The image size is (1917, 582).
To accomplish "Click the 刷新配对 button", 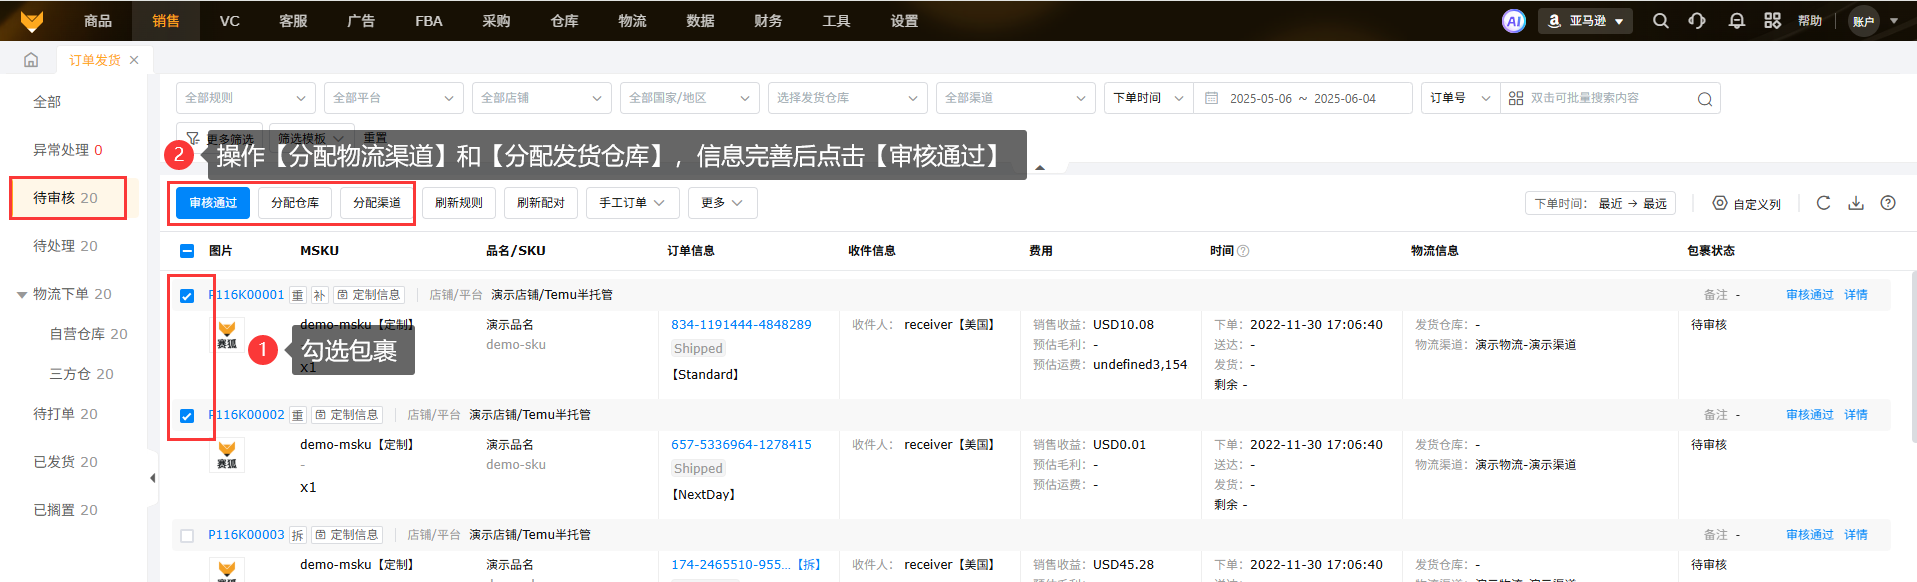I will (541, 203).
